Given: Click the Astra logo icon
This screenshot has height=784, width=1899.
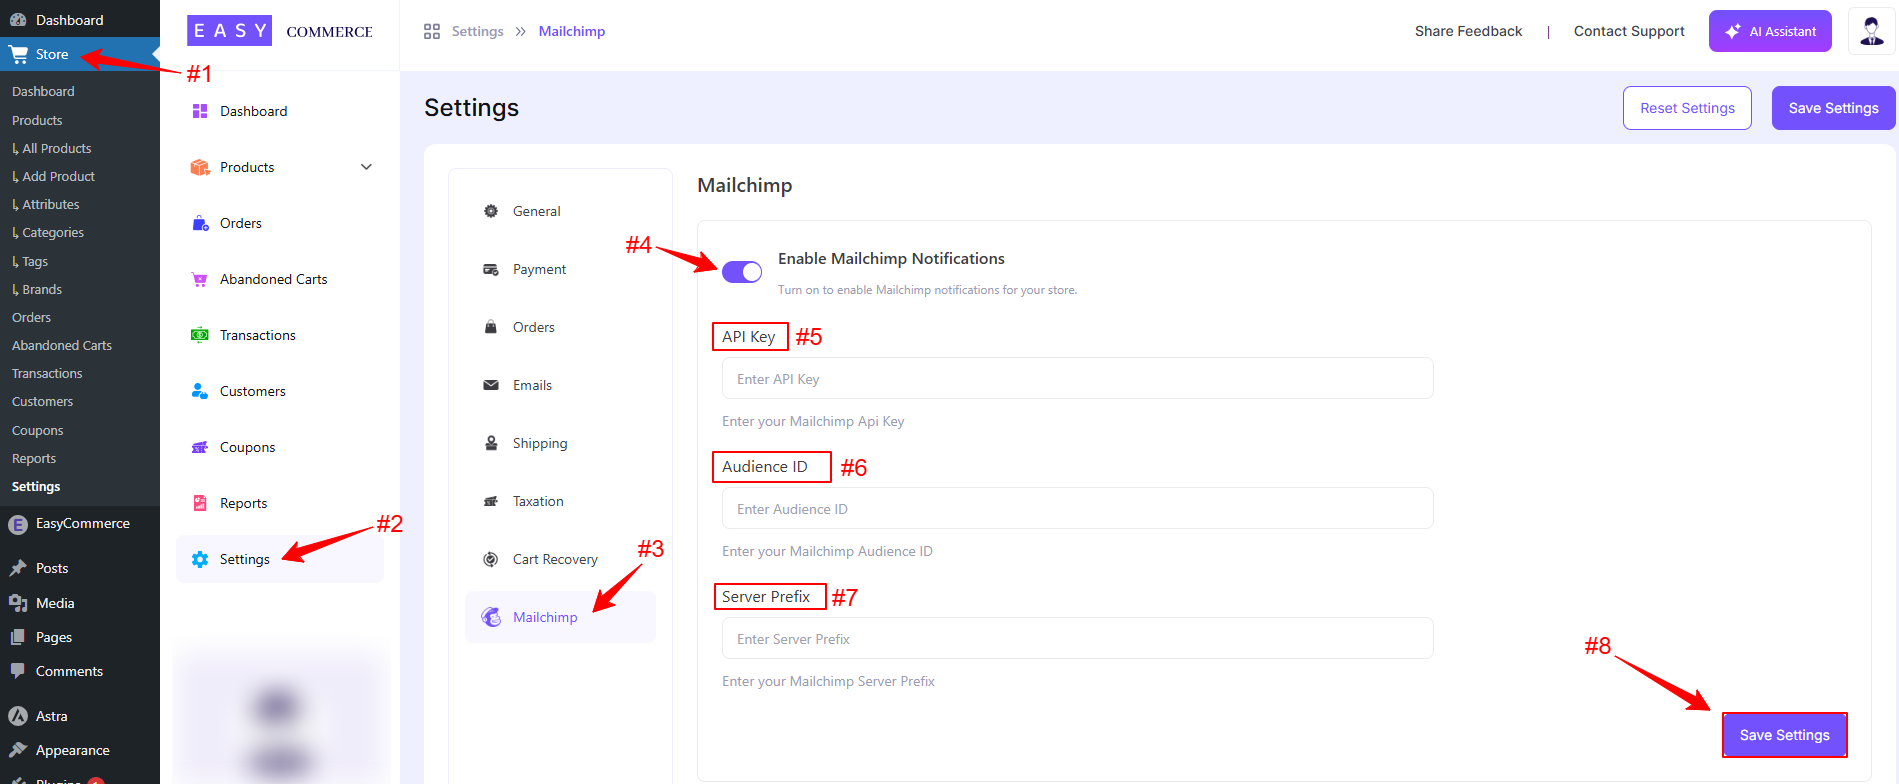Looking at the screenshot, I should point(18,716).
